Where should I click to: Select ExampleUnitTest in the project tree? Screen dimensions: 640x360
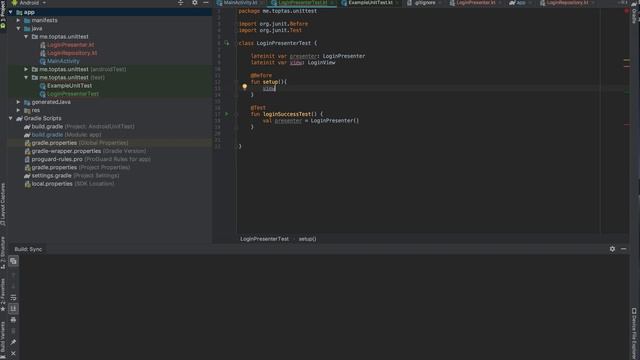point(69,86)
